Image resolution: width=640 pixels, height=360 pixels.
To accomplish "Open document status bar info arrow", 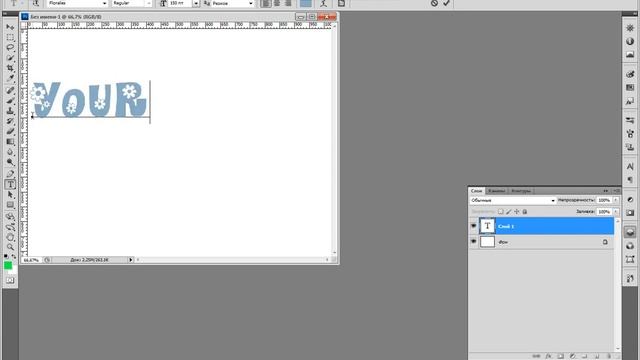I will coord(131,260).
